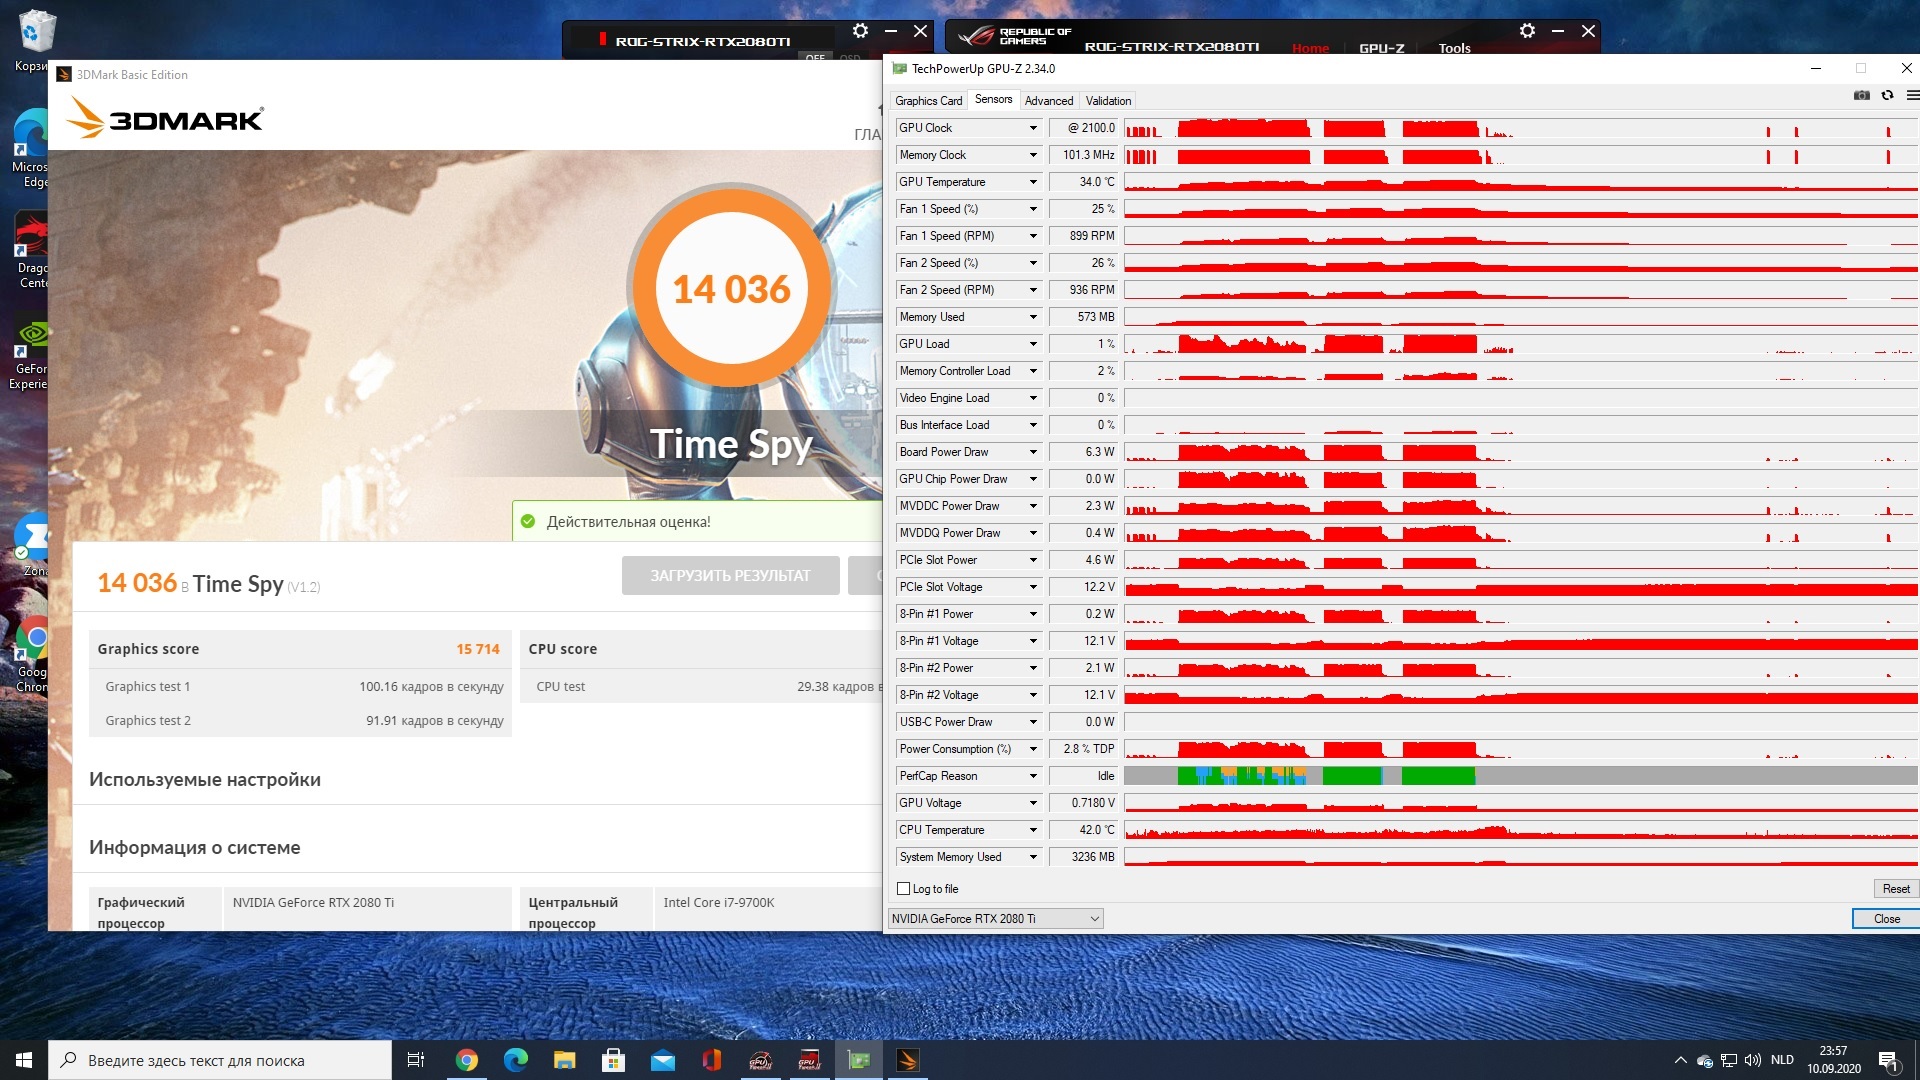Switch to the Advanced tab
This screenshot has height=1080, width=1920.
coord(1048,101)
